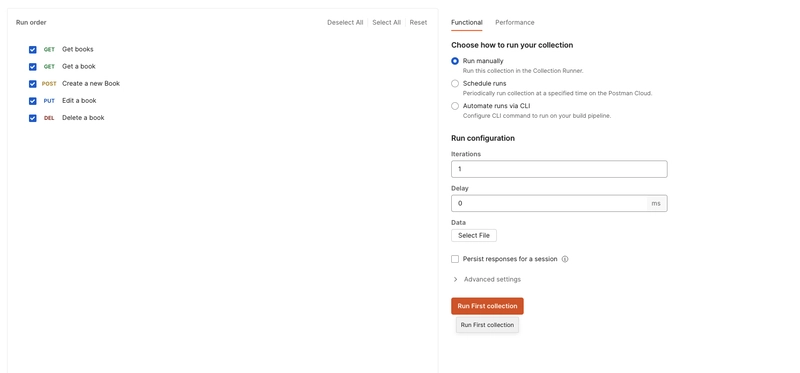Click the PUT method badge for Edit a book

coord(49,101)
